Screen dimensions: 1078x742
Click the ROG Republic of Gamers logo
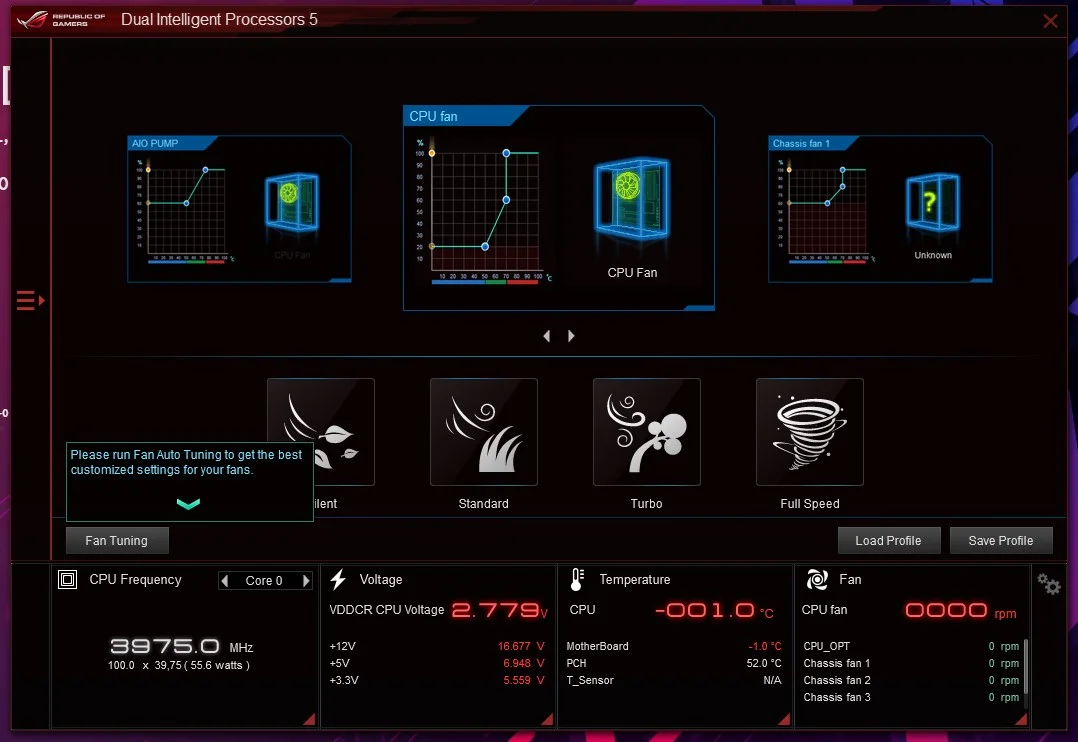tap(61, 19)
